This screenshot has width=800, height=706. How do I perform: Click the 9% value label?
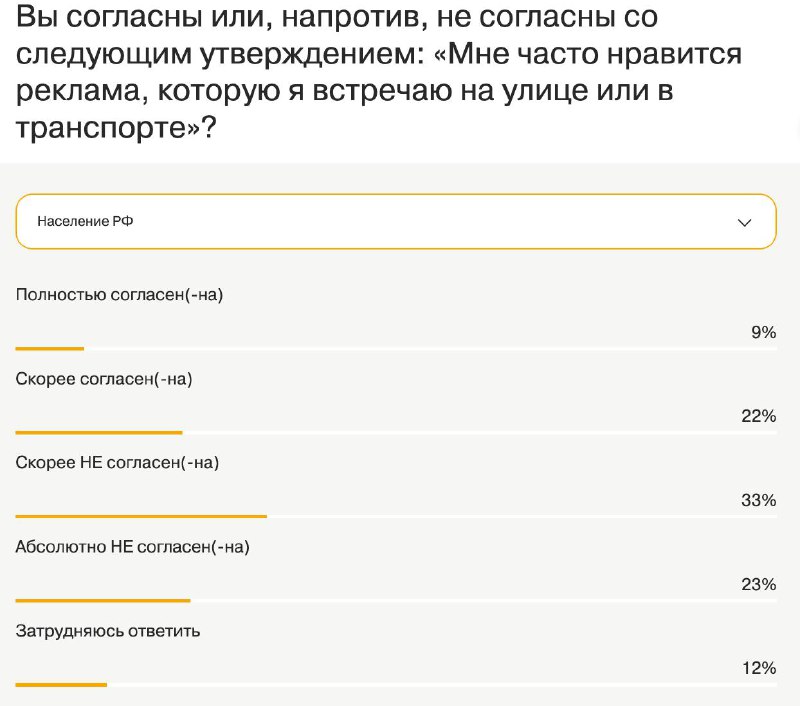[763, 332]
